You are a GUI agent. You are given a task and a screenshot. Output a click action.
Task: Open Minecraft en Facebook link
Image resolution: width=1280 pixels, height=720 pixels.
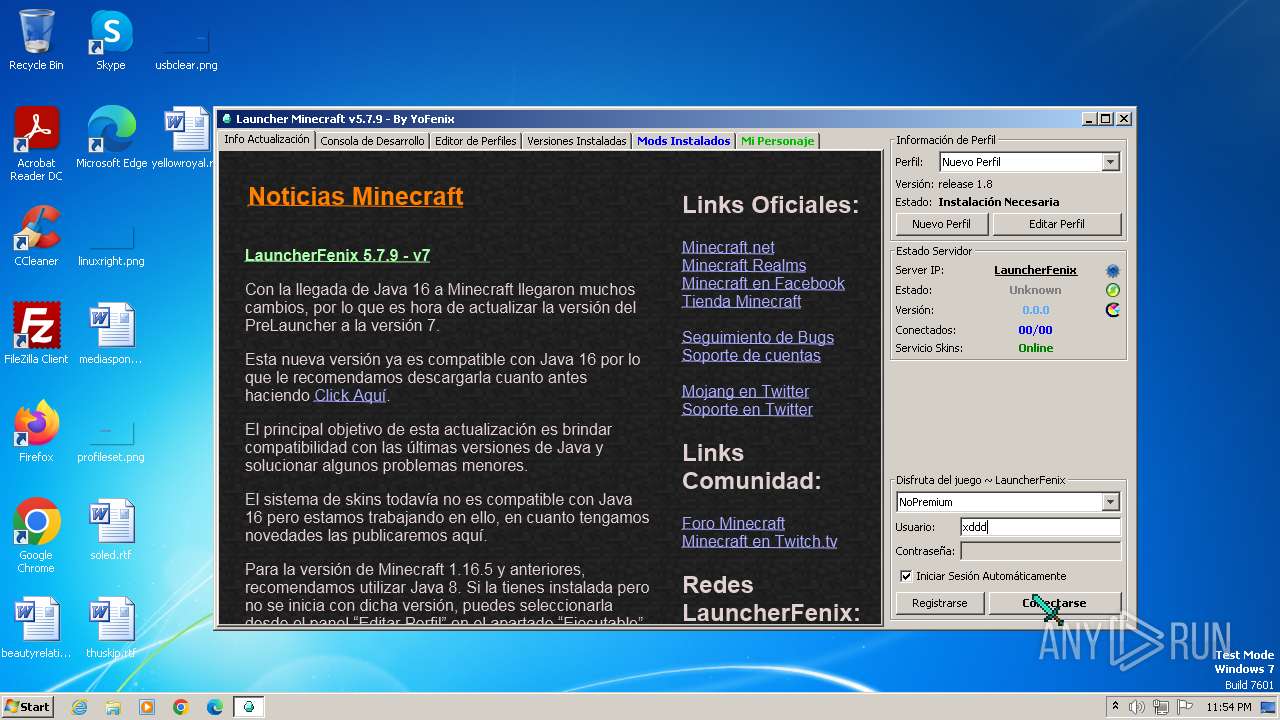pyautogui.click(x=763, y=283)
